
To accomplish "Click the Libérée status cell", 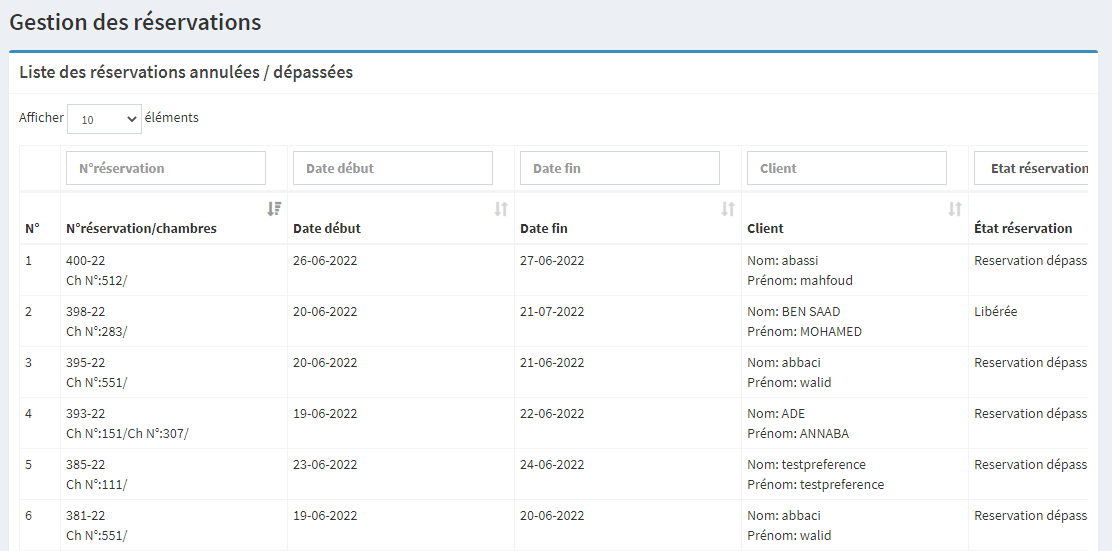I will pos(995,312).
